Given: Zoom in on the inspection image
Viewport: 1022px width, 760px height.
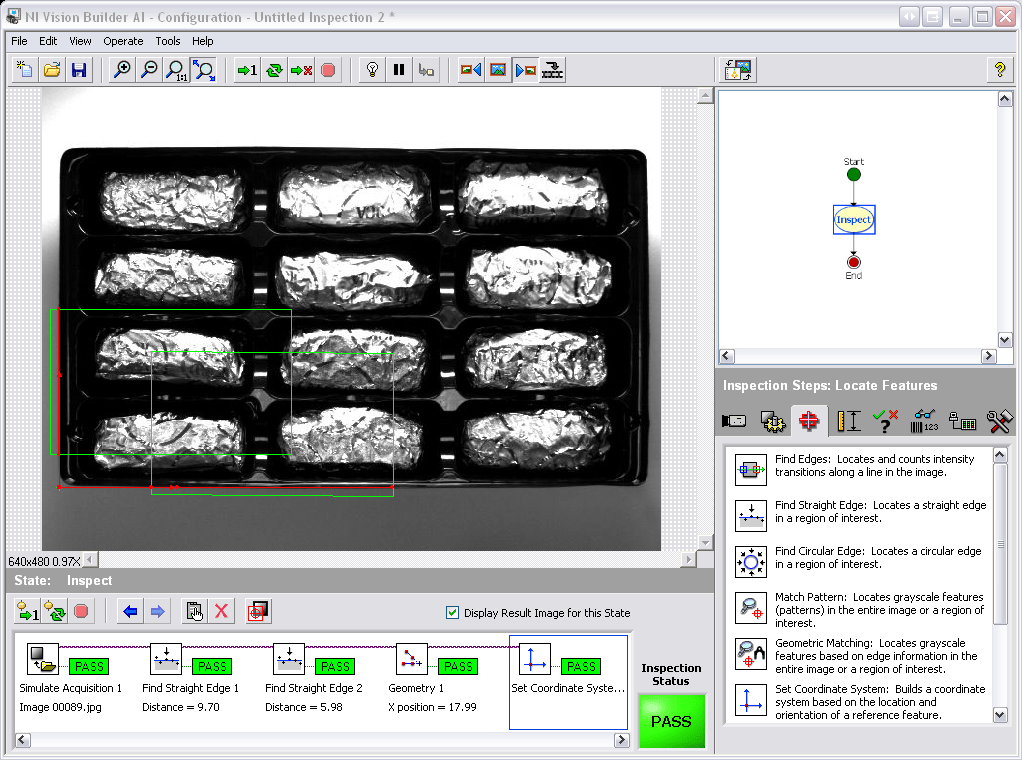Looking at the screenshot, I should [x=120, y=70].
